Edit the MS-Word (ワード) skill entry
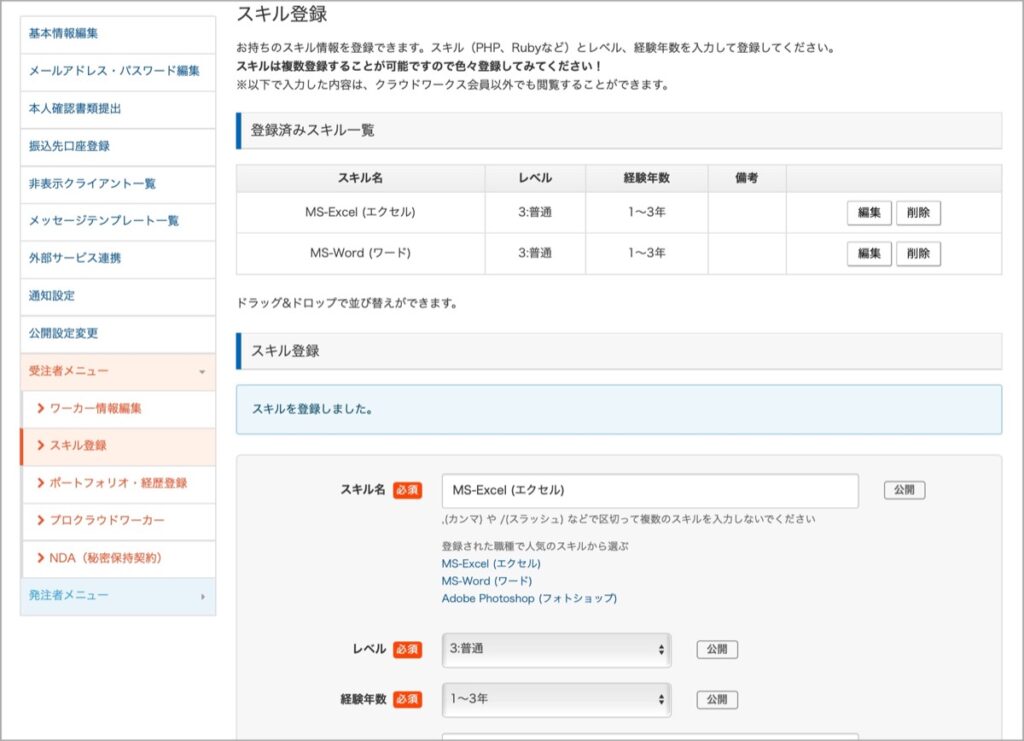1024x741 pixels. tap(869, 254)
